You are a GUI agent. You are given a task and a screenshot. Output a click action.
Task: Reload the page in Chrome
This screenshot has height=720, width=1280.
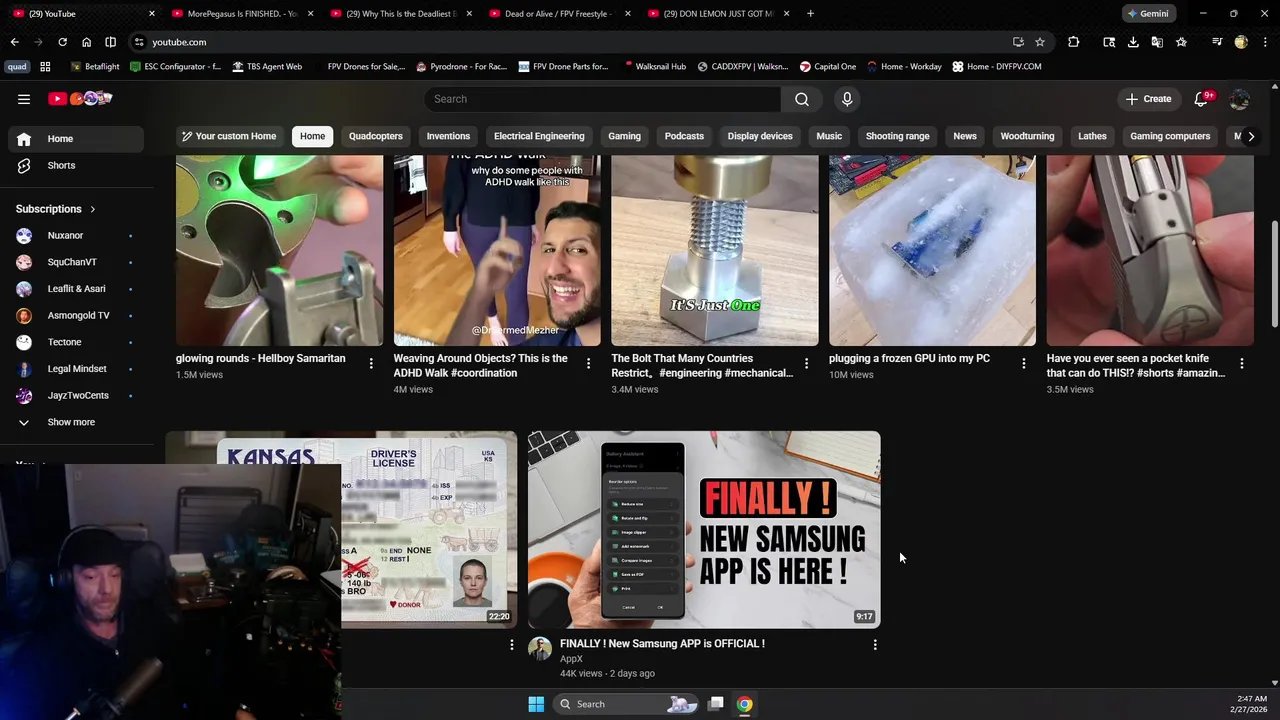(62, 42)
